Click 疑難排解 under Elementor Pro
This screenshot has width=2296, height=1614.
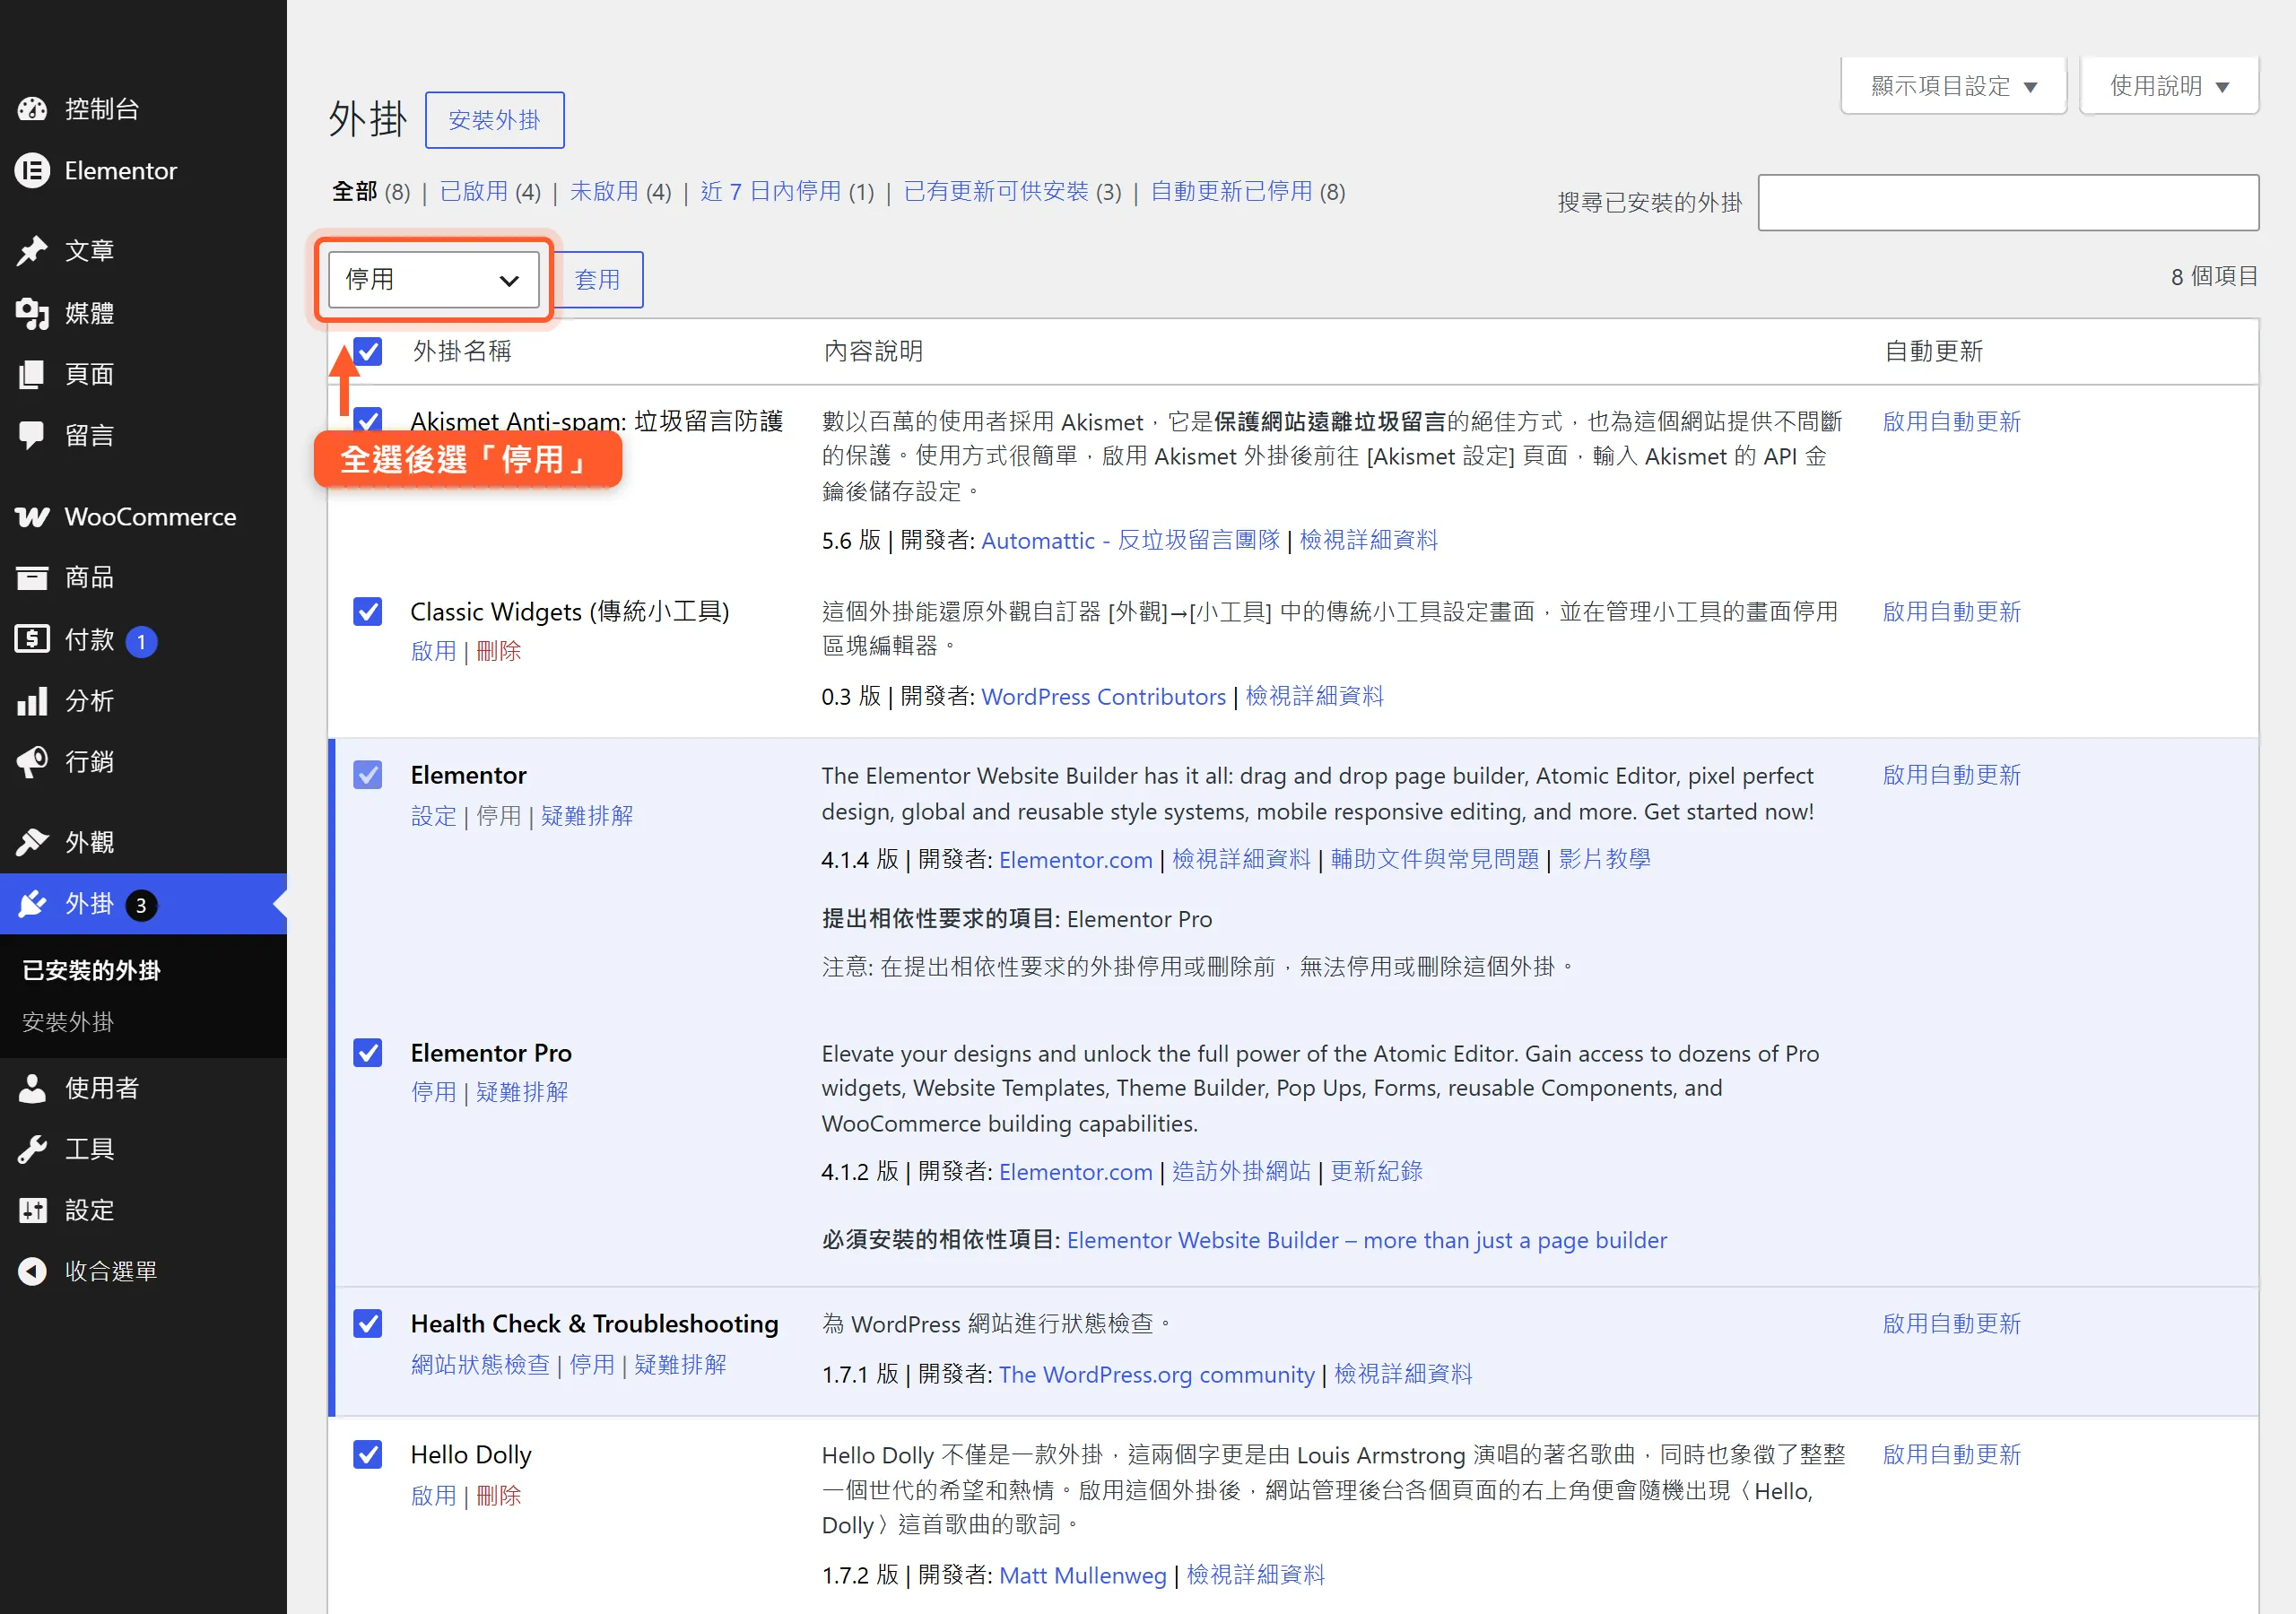522,1092
